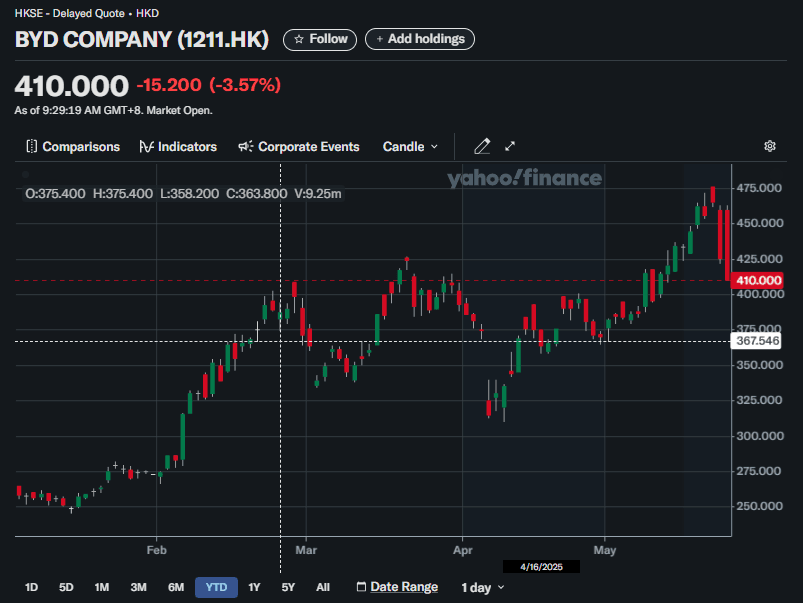The image size is (803, 603).
Task: Click the 425.000 axis price label
Action: coord(759,259)
